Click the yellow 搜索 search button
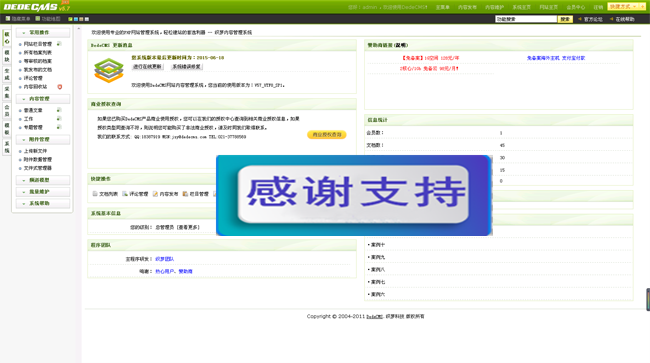The width and height of the screenshot is (650, 363). click(x=565, y=19)
